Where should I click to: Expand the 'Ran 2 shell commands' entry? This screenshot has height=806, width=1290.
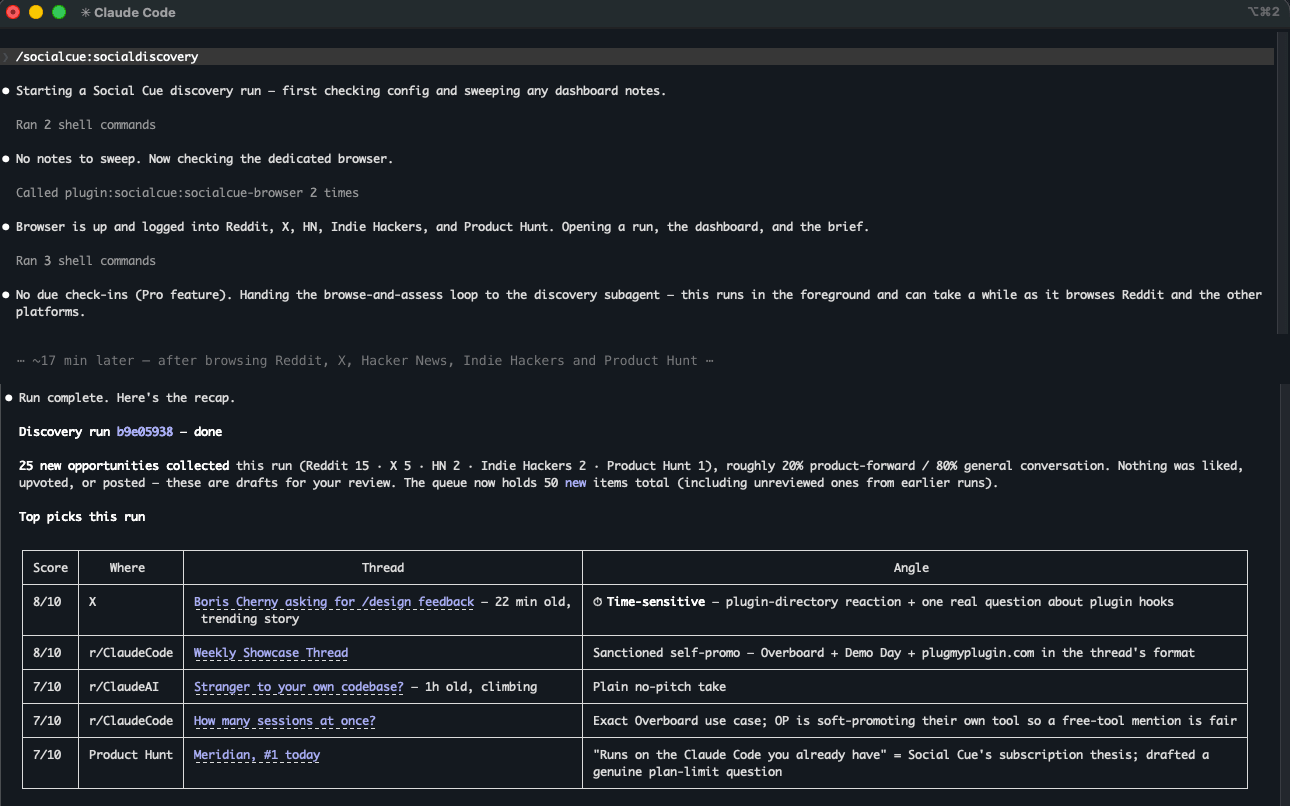click(86, 125)
